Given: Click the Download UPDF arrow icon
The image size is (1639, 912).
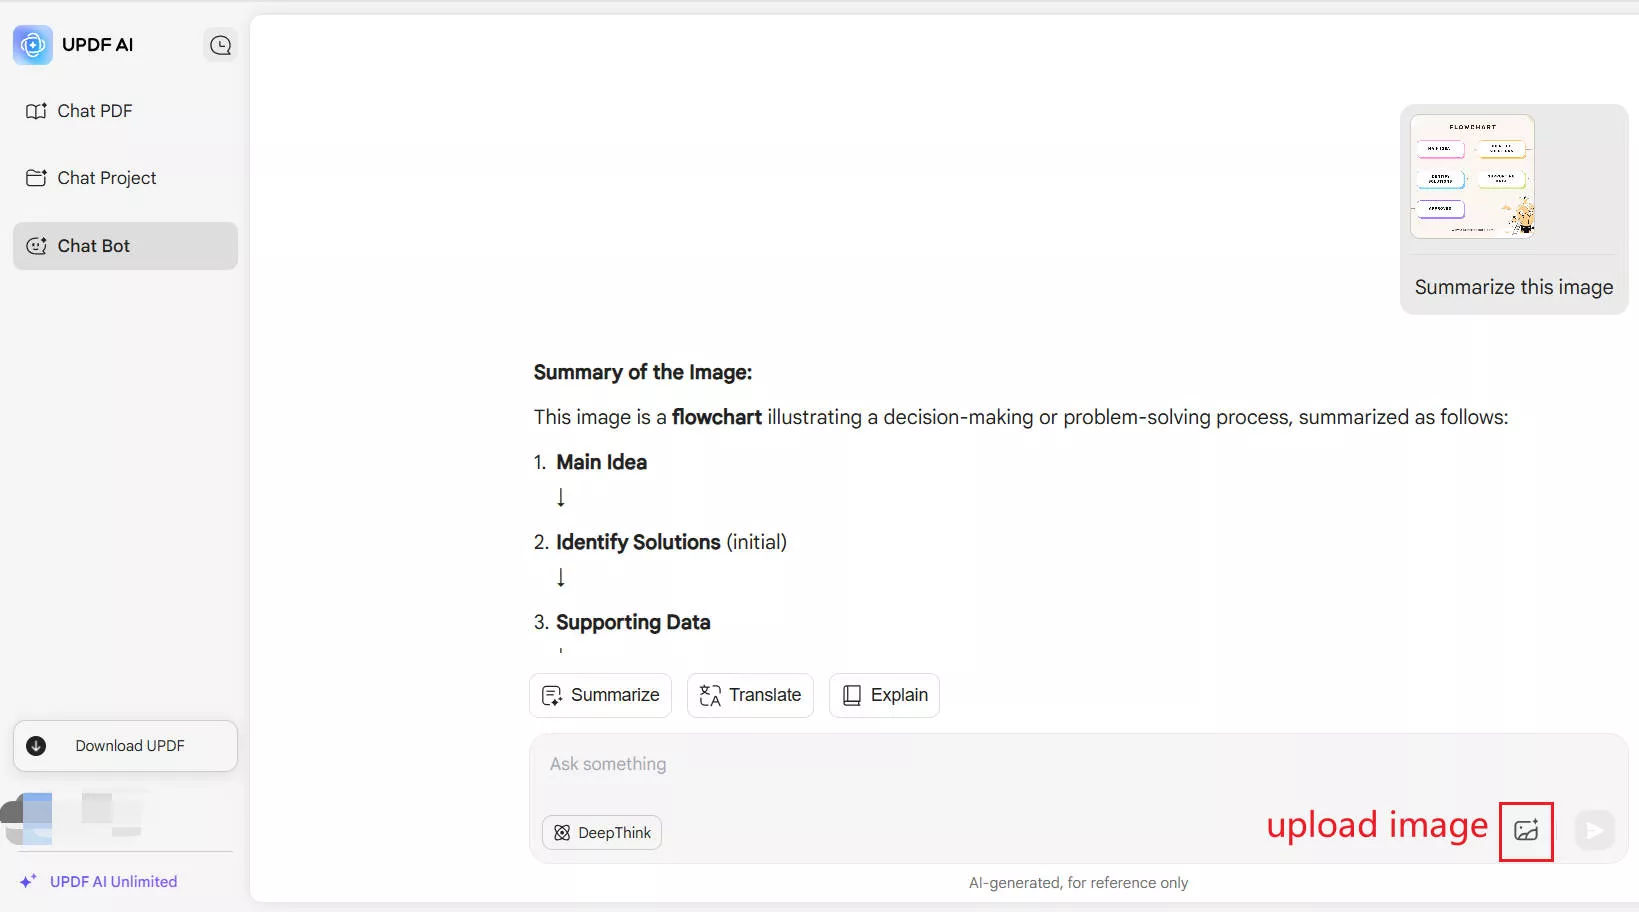Looking at the screenshot, I should coord(36,746).
